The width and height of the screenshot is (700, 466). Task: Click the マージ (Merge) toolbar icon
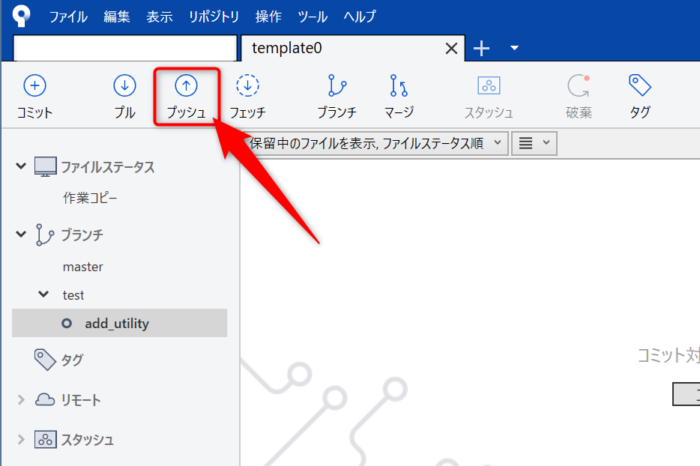(398, 87)
